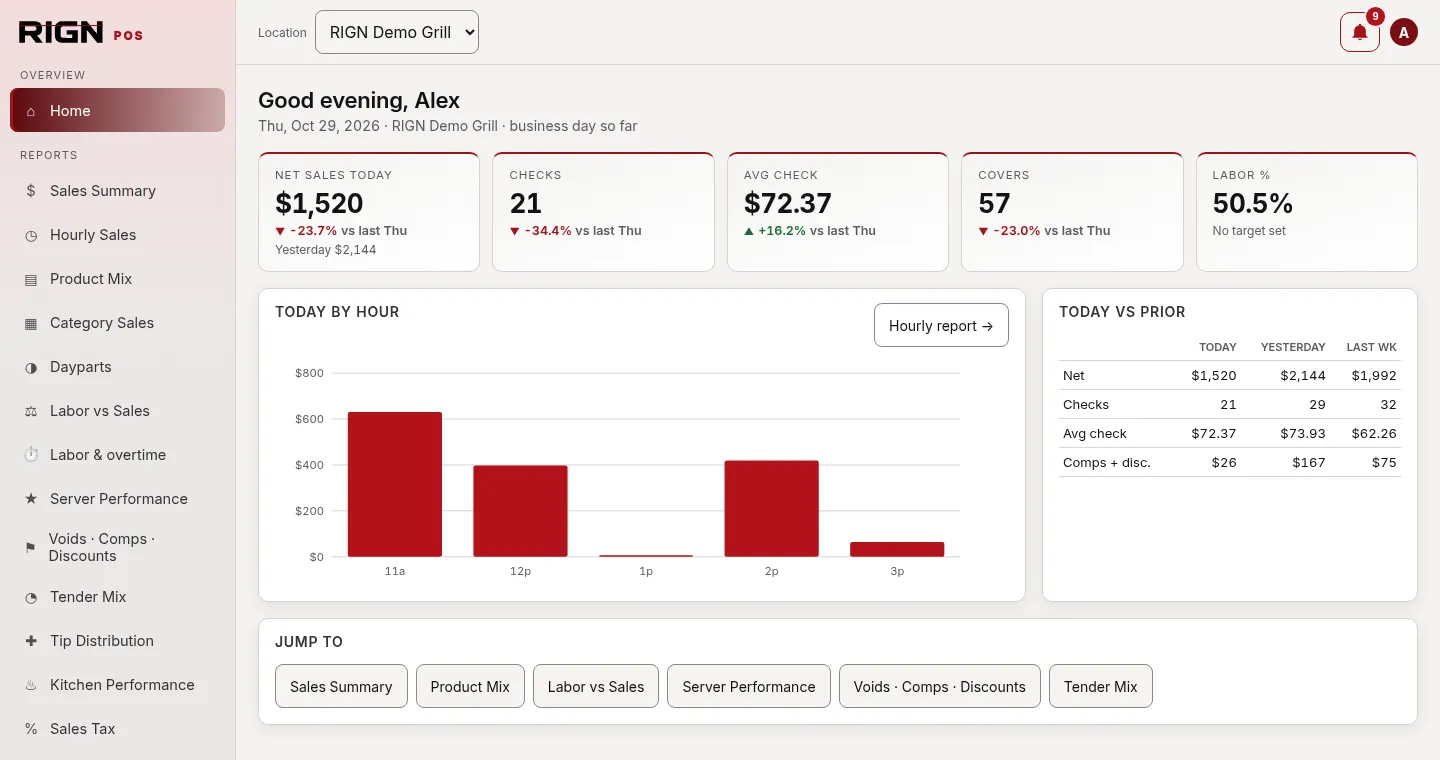Screen dimensions: 1440x760
Task: Click the house icon beside Home
Action: pyautogui.click(x=31, y=111)
